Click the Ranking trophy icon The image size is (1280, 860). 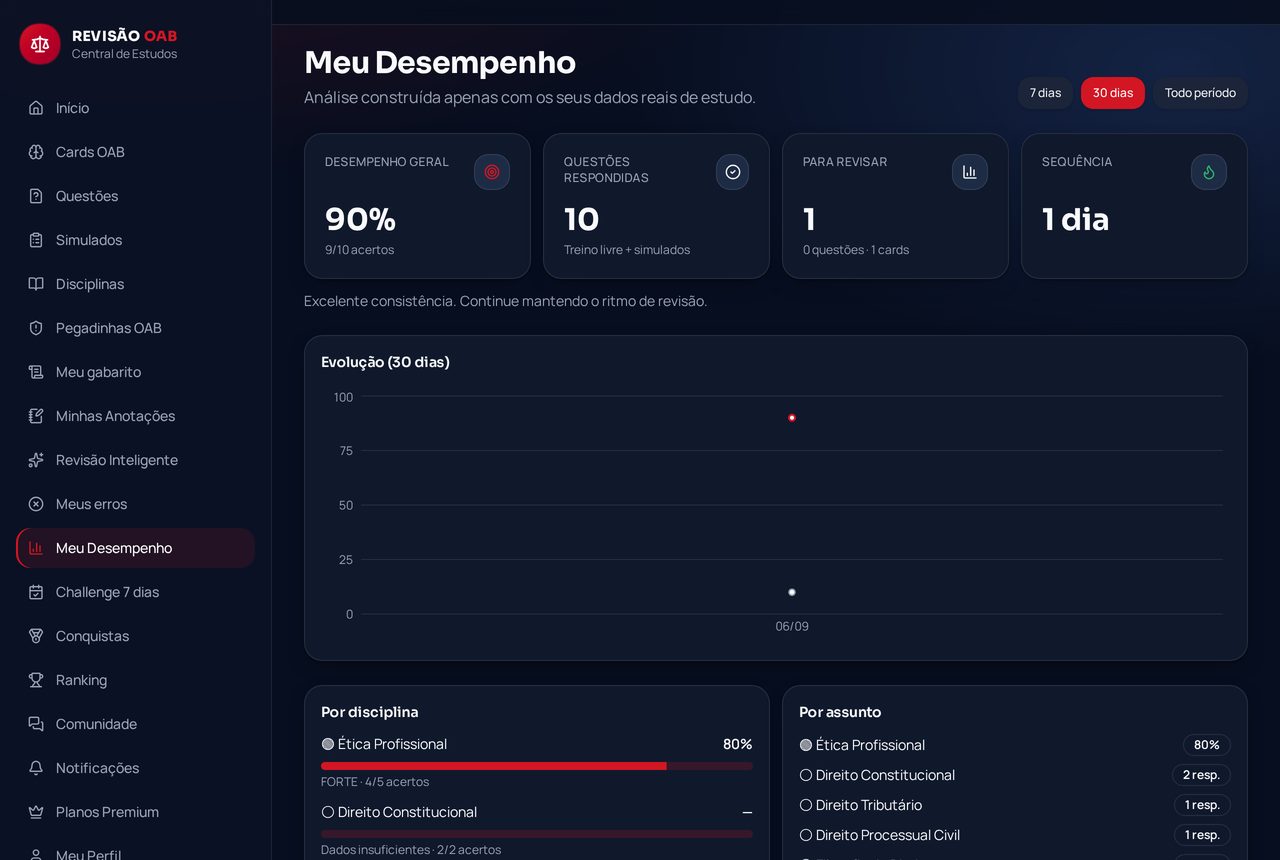(36, 680)
